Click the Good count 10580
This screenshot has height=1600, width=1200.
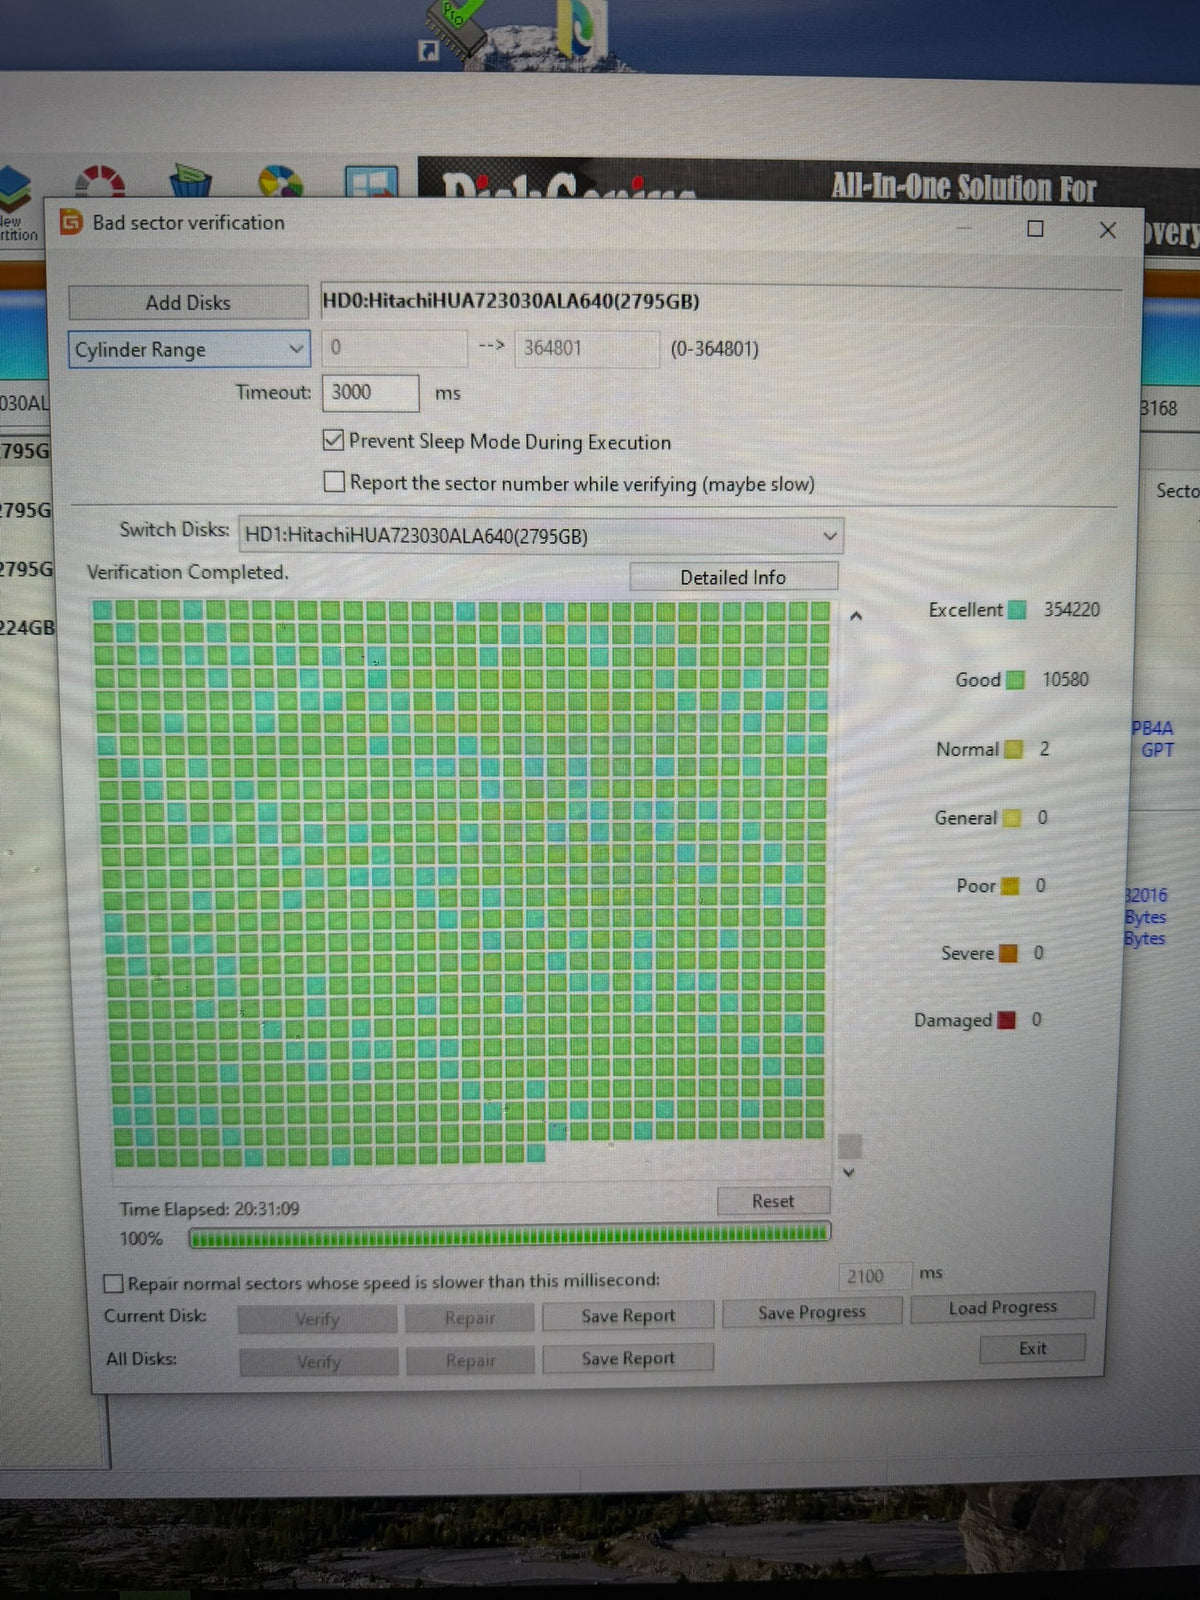(1065, 680)
